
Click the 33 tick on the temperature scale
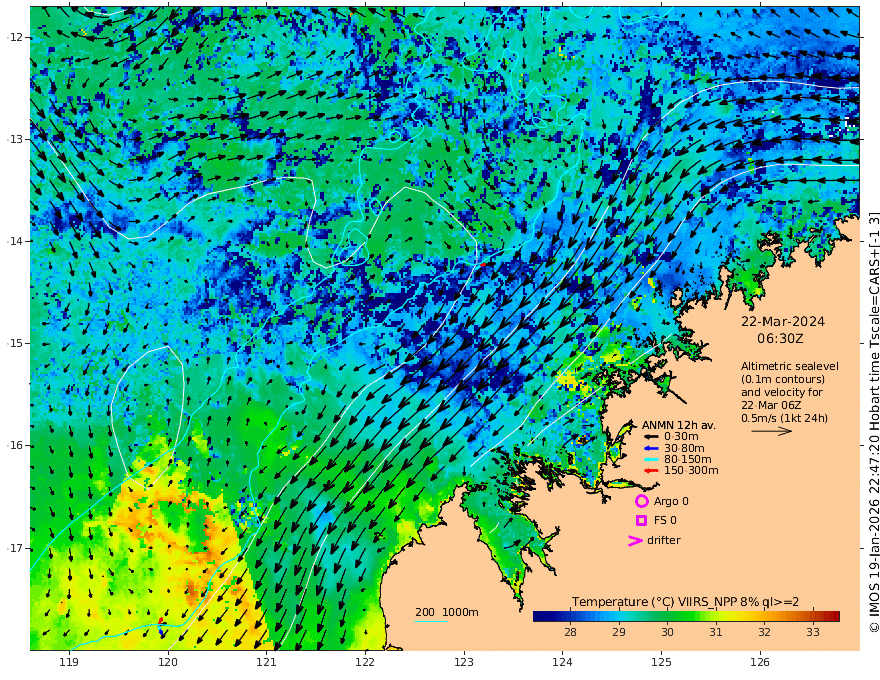[x=813, y=632]
